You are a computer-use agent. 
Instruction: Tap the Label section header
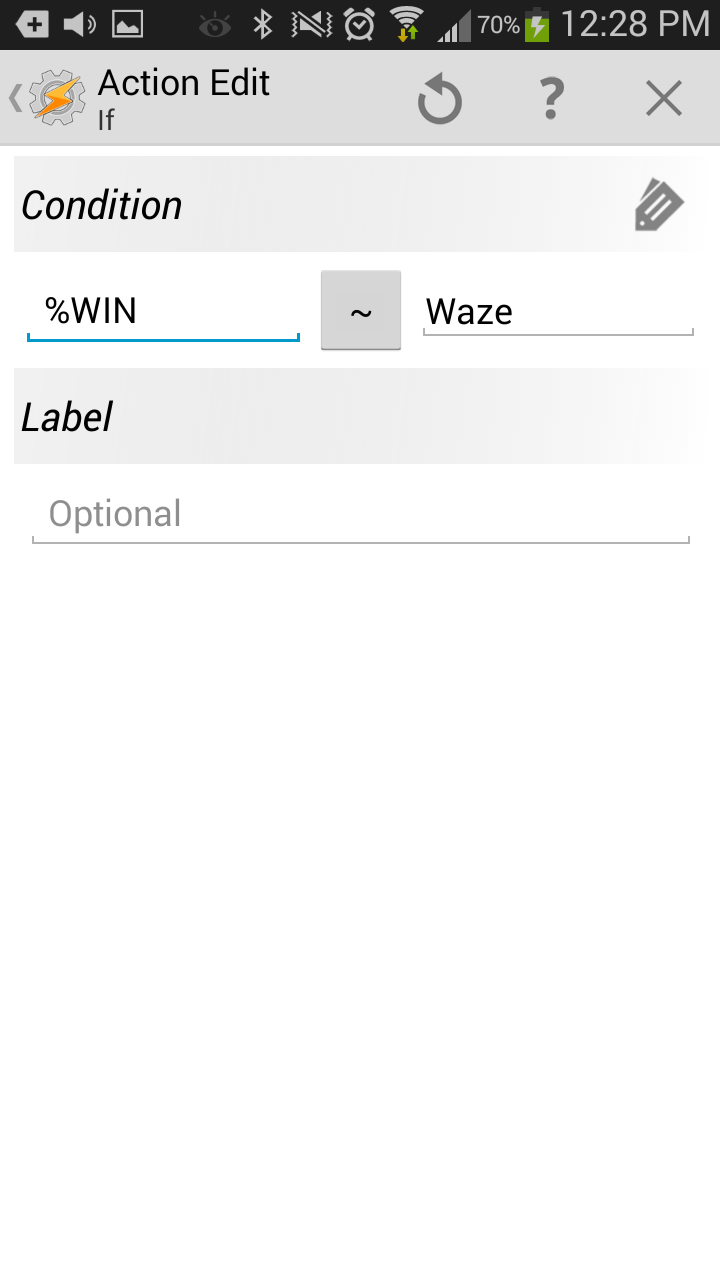pos(360,416)
